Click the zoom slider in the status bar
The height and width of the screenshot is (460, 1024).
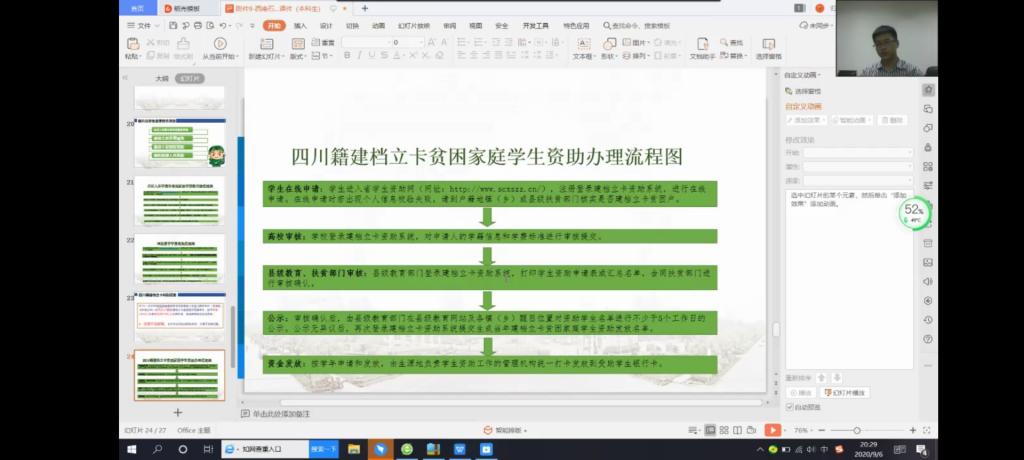pos(857,430)
